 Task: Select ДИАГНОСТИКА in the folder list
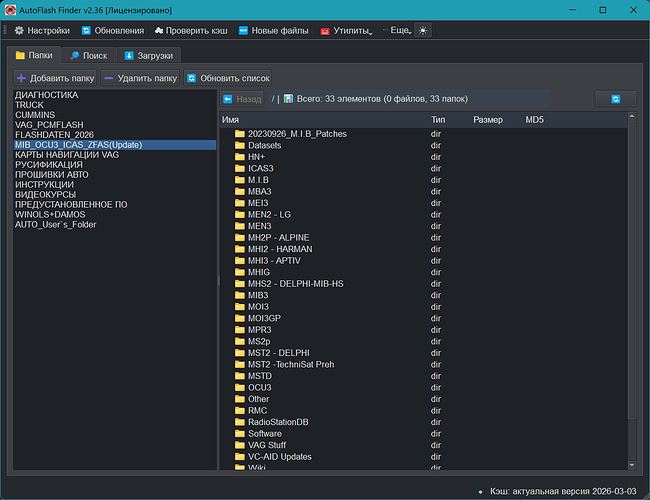coord(47,95)
